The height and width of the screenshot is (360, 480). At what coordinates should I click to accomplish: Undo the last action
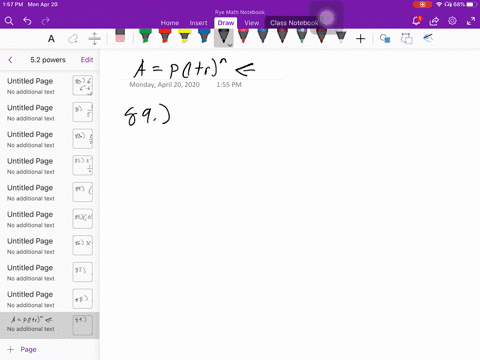[x=27, y=21]
